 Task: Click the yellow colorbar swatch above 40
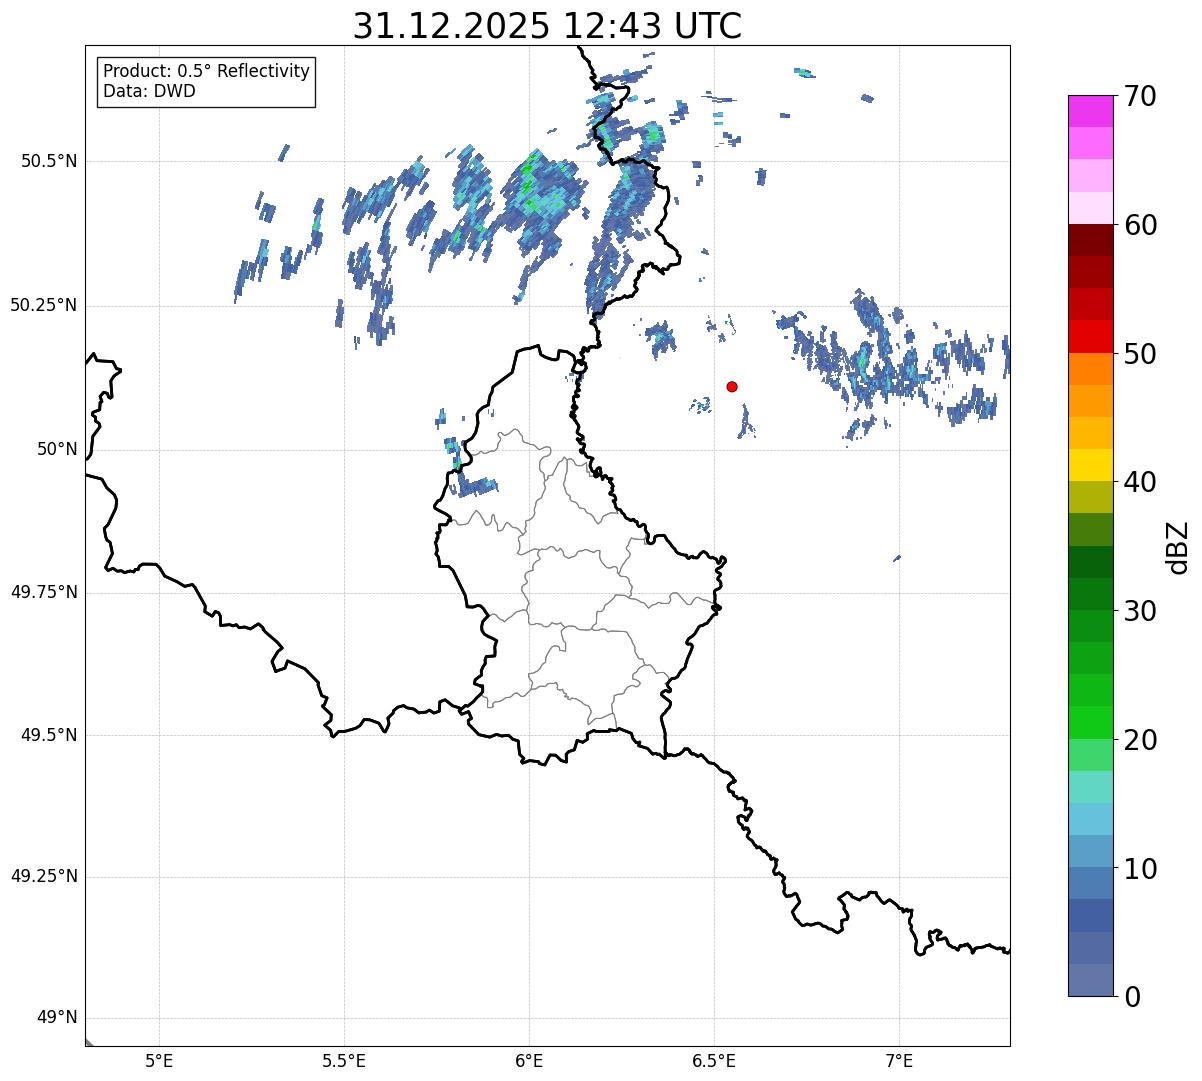1090,465
